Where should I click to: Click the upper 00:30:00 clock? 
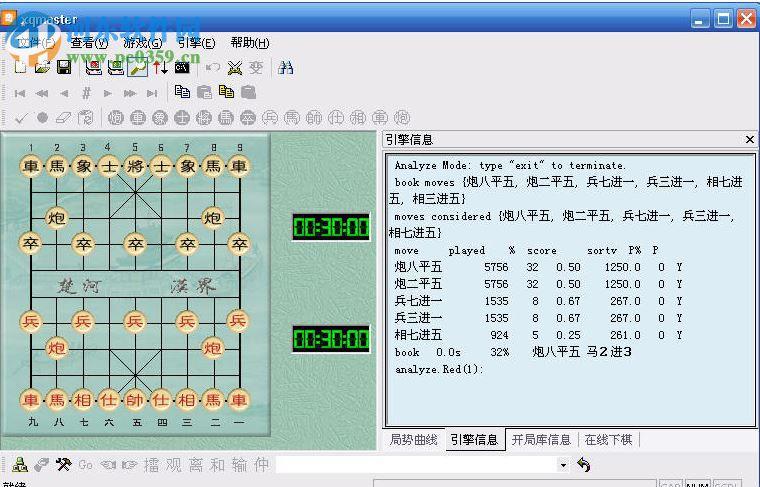tap(331, 227)
